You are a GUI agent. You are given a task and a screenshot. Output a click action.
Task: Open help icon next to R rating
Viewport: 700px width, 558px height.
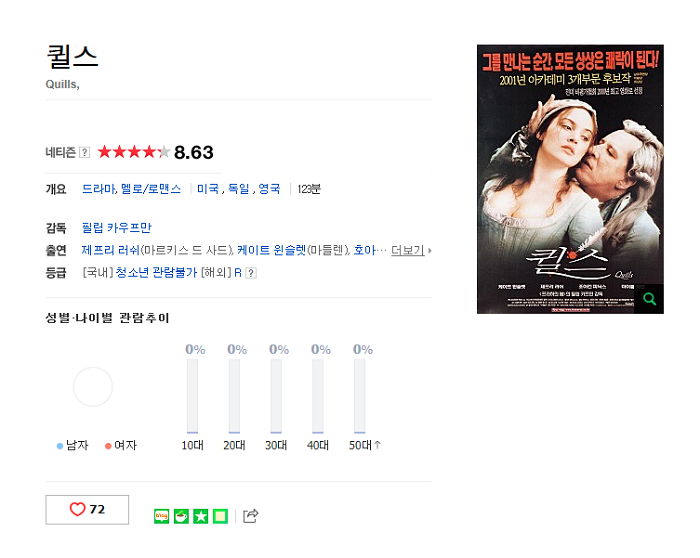pyautogui.click(x=251, y=273)
